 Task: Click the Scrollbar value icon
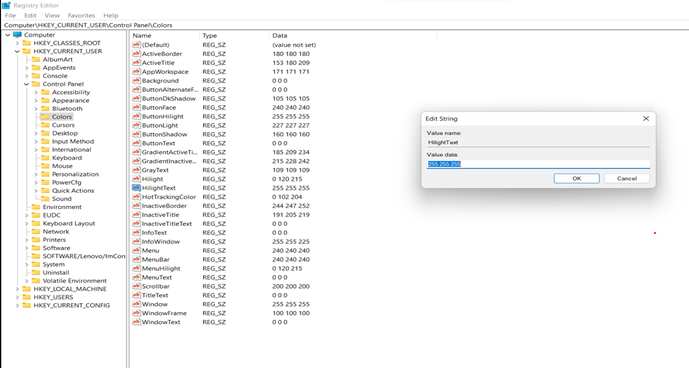[136, 286]
